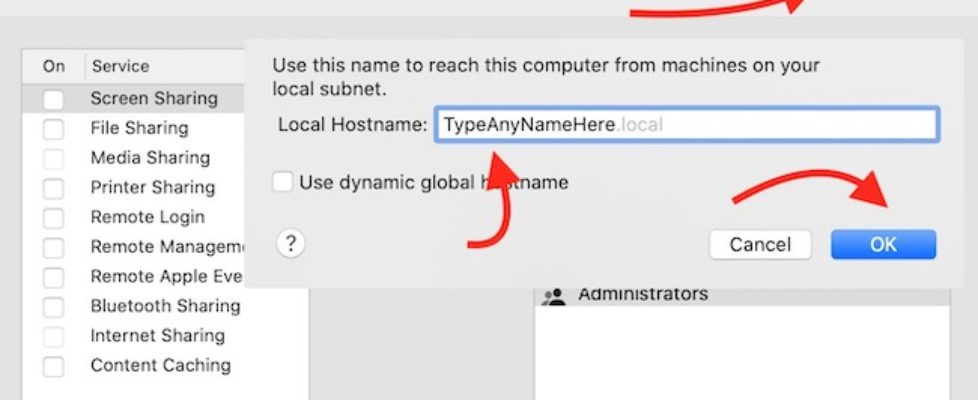Check the Media Sharing checkbox
The height and width of the screenshot is (400, 978).
click(53, 158)
